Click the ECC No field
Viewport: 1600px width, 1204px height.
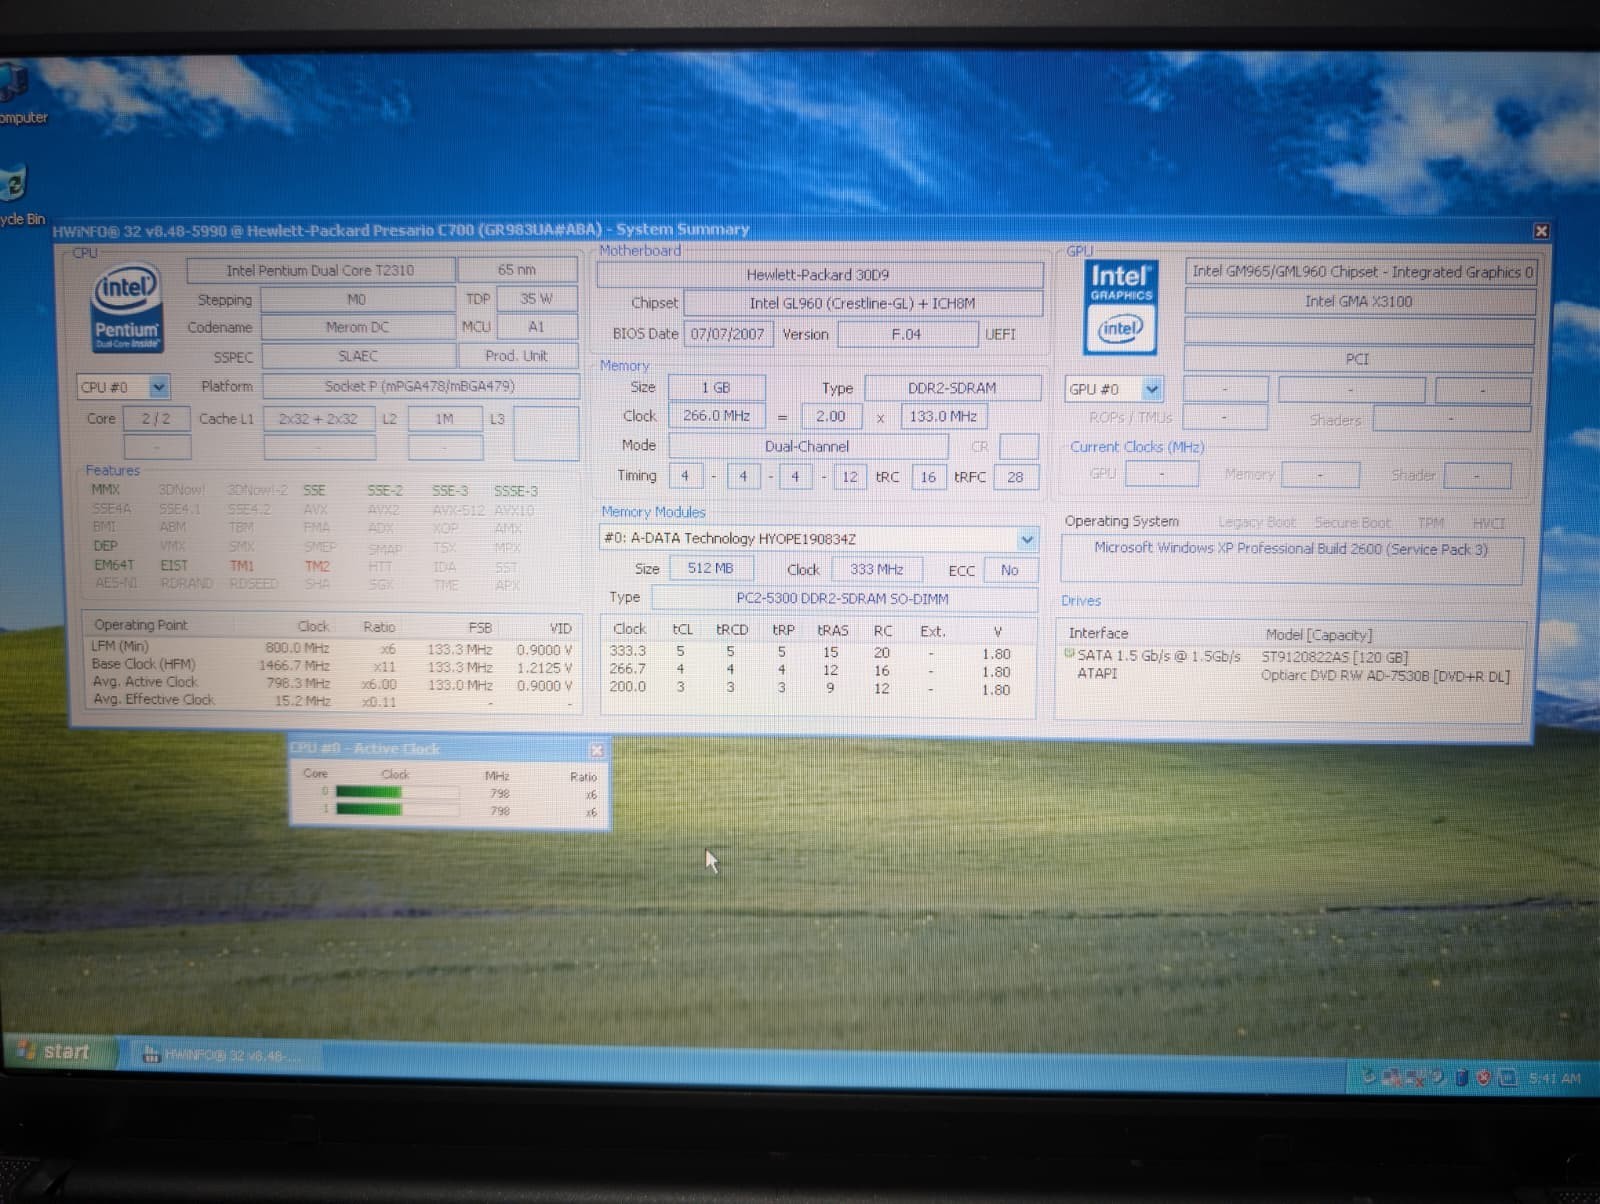point(1010,570)
